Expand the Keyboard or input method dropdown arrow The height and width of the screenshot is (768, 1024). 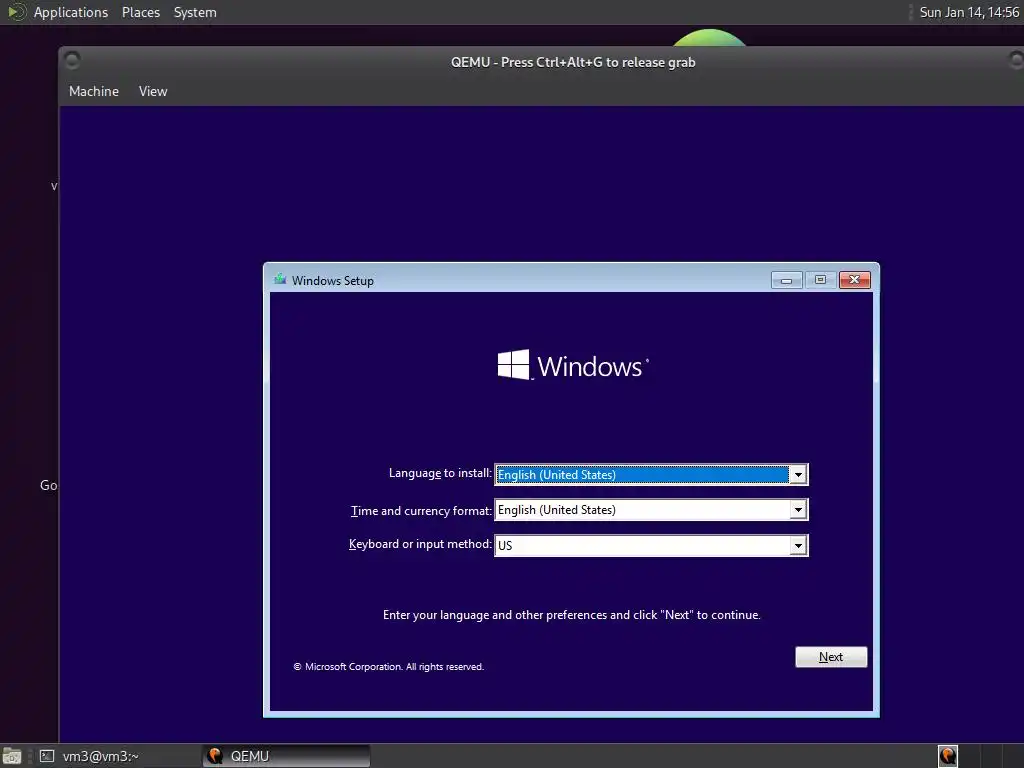point(798,545)
